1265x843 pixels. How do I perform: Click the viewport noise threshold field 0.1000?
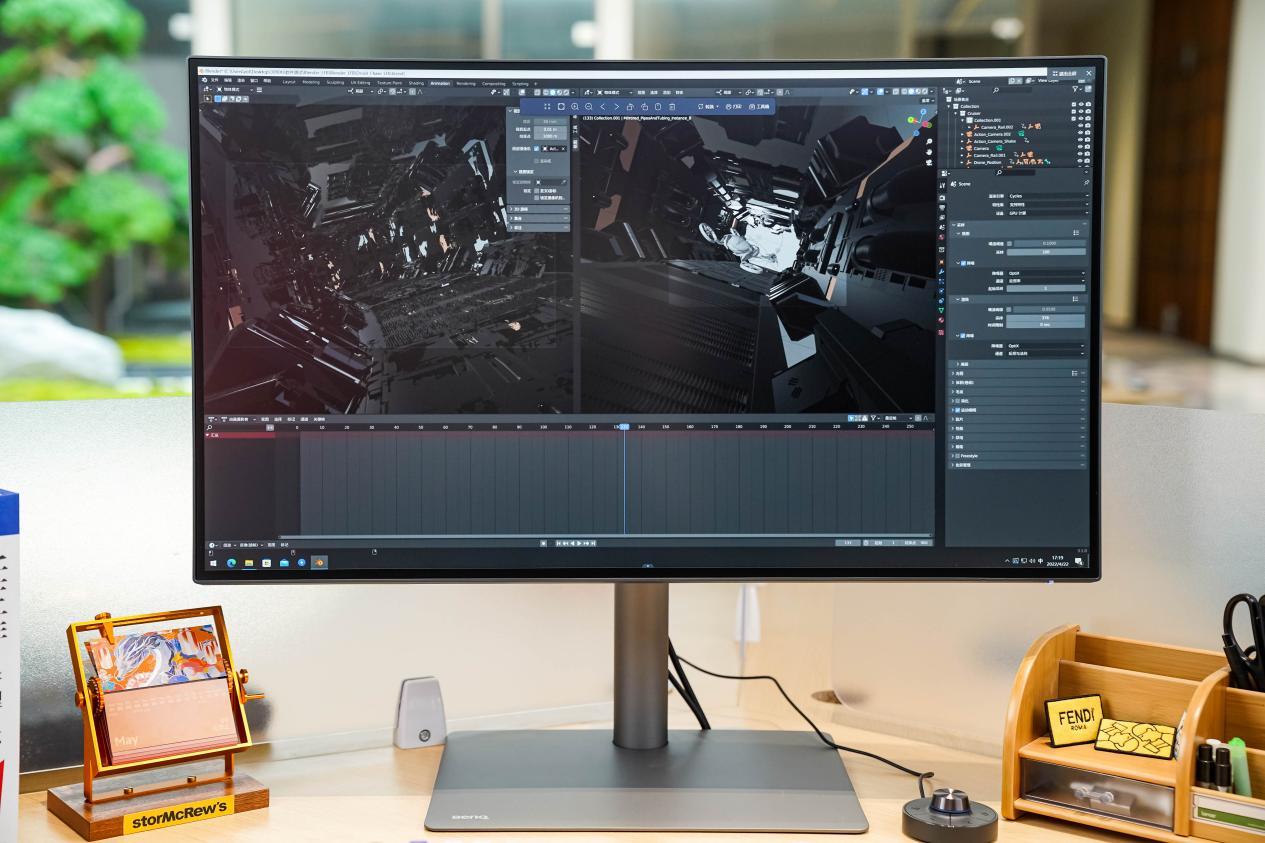pyautogui.click(x=1049, y=243)
